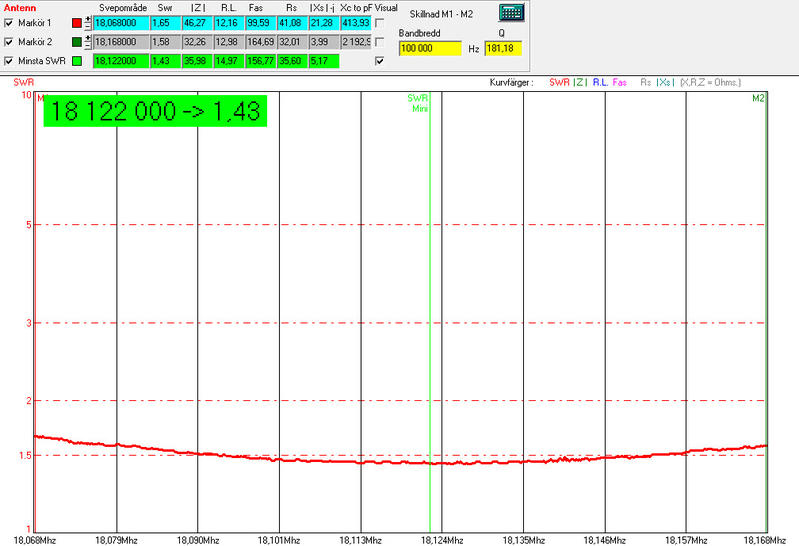
Task: Select Fas curve color label in Kurvfärger
Action: point(620,82)
